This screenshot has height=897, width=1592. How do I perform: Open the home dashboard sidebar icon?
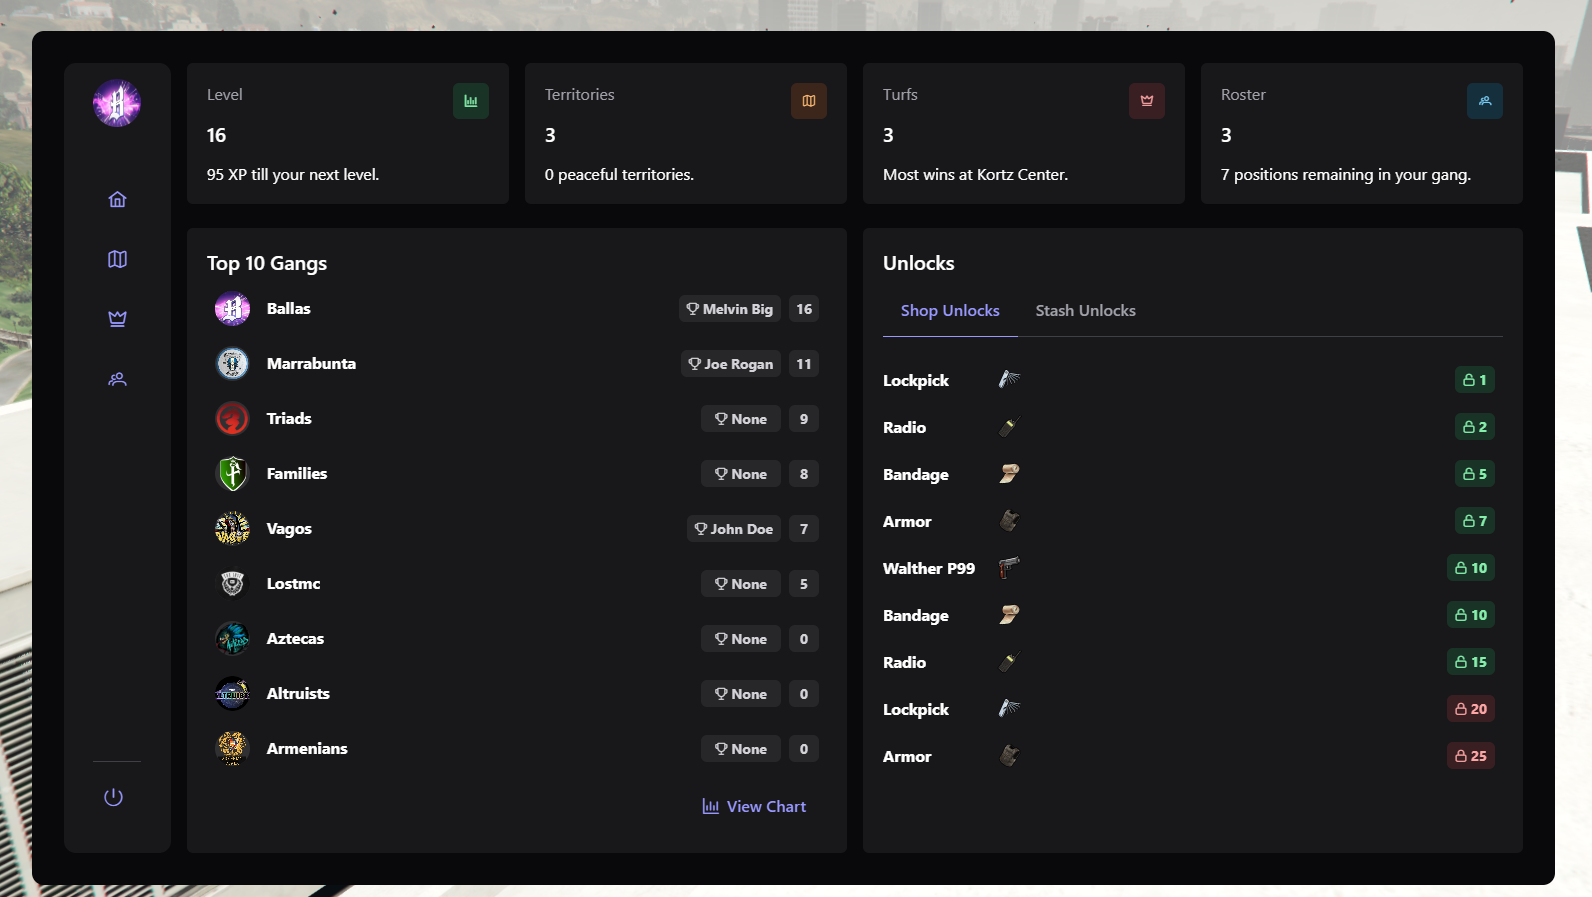pyautogui.click(x=117, y=199)
